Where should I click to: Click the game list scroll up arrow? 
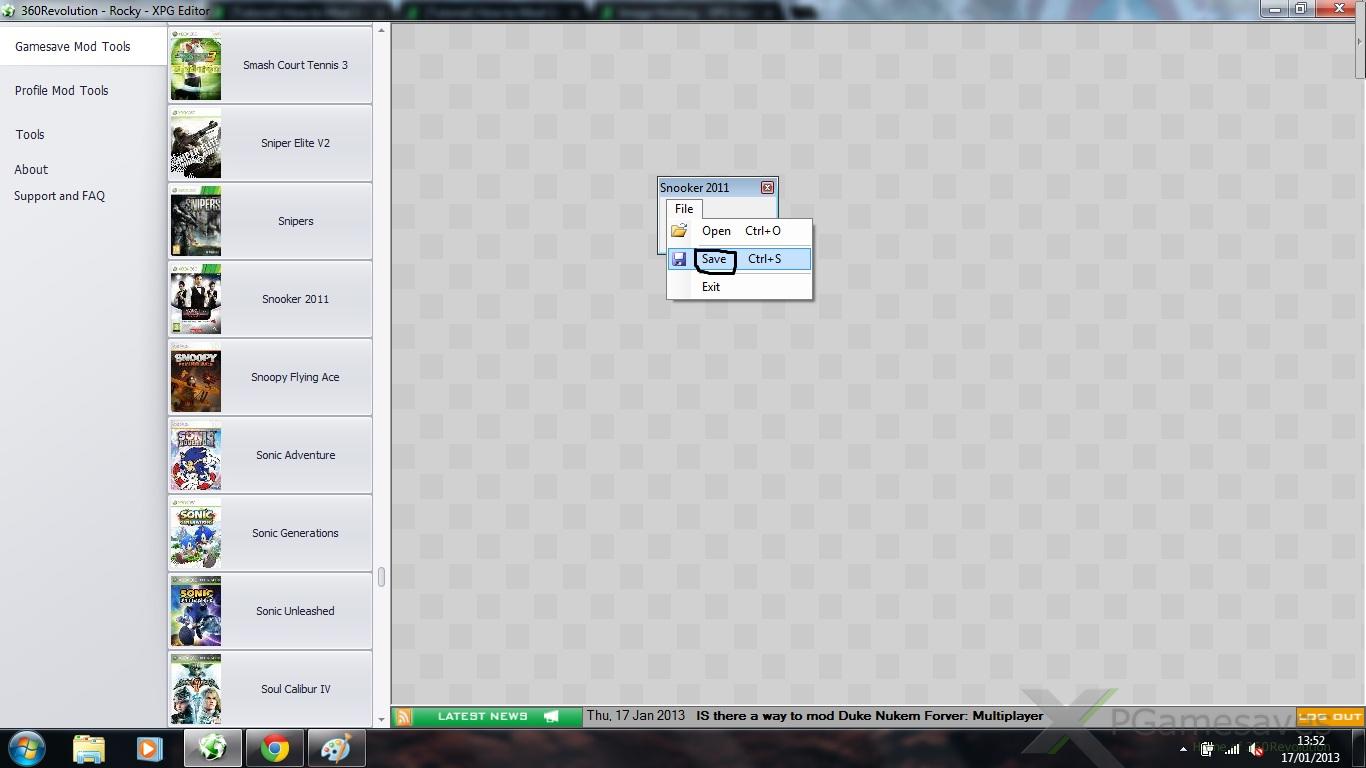381,32
